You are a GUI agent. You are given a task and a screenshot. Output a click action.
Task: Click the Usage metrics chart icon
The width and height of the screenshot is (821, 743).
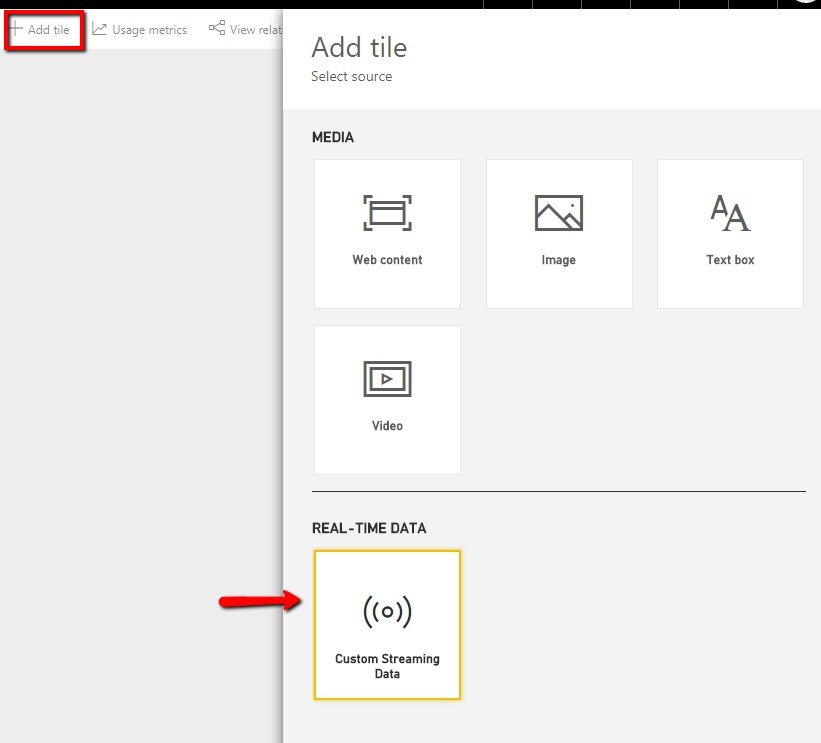click(x=100, y=28)
